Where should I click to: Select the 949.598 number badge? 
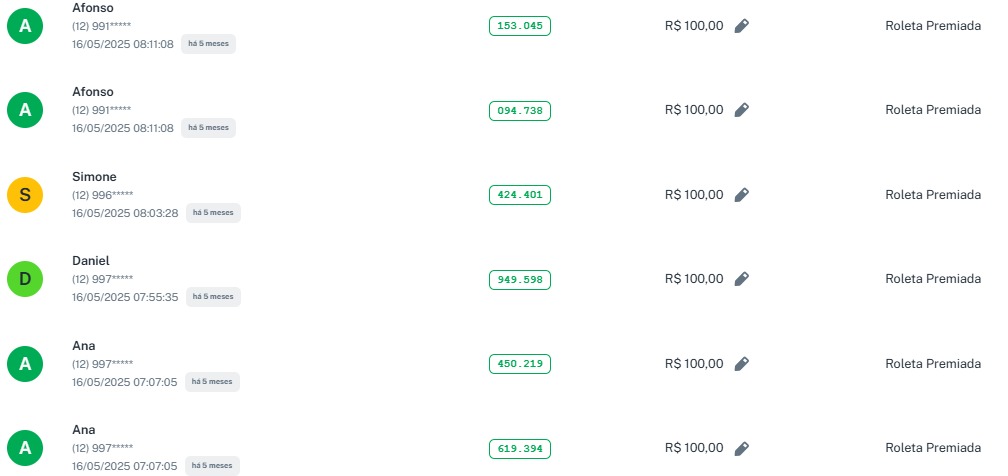pyautogui.click(x=520, y=279)
